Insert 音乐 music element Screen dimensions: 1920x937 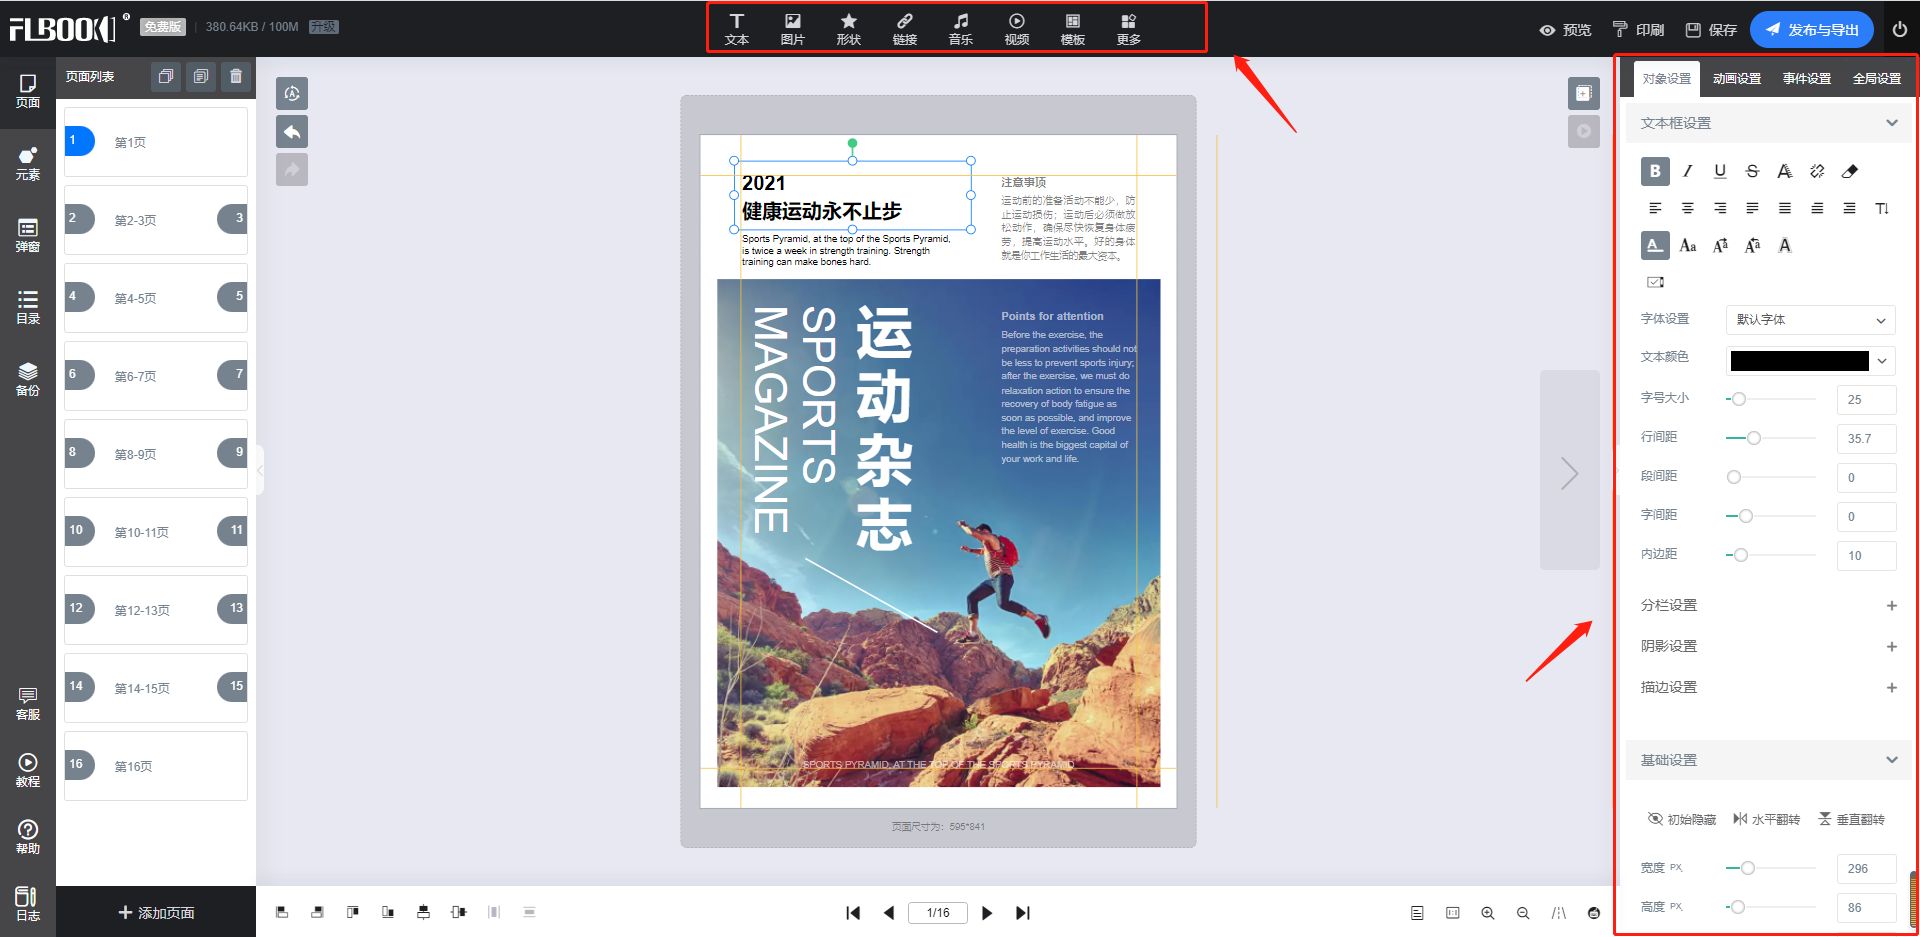pyautogui.click(x=961, y=29)
